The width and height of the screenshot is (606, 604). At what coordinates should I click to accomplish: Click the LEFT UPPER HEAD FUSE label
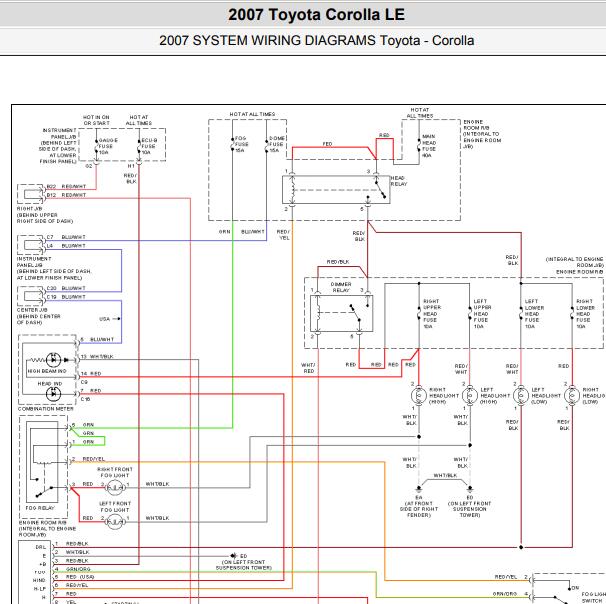[482, 313]
